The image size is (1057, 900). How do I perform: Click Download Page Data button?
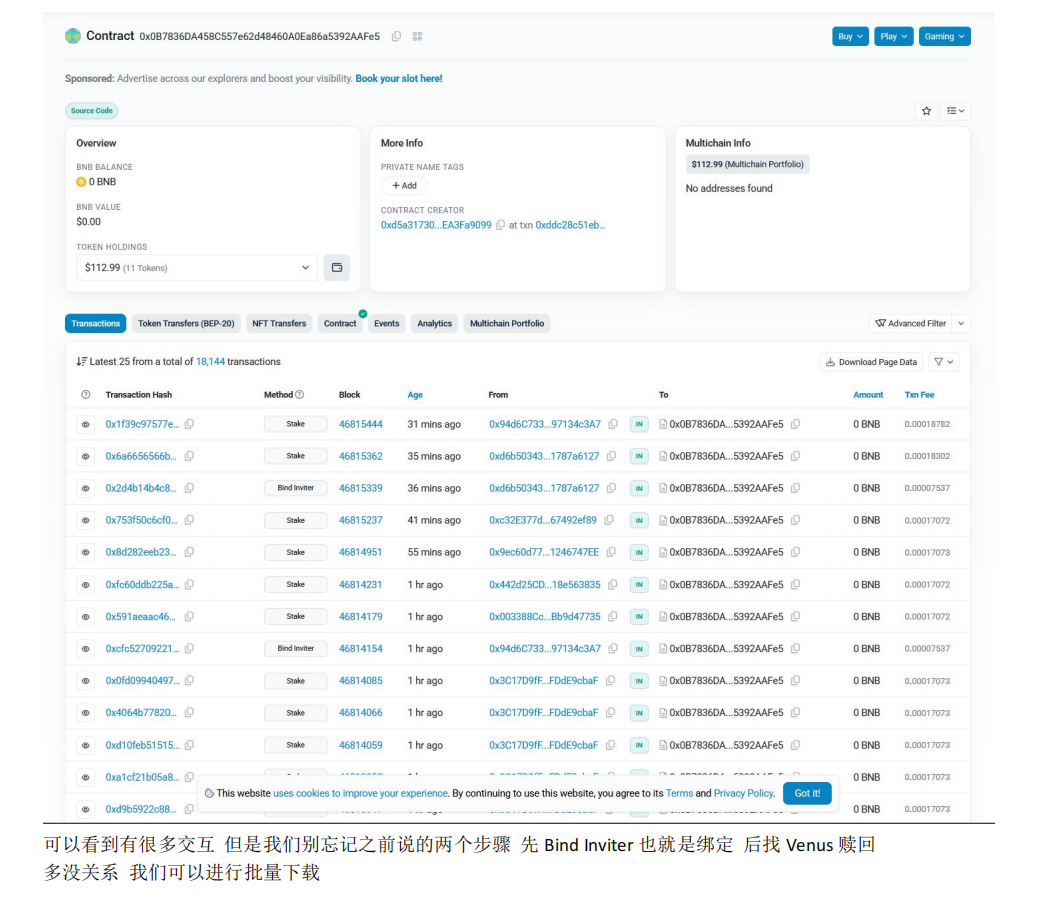tap(870, 362)
